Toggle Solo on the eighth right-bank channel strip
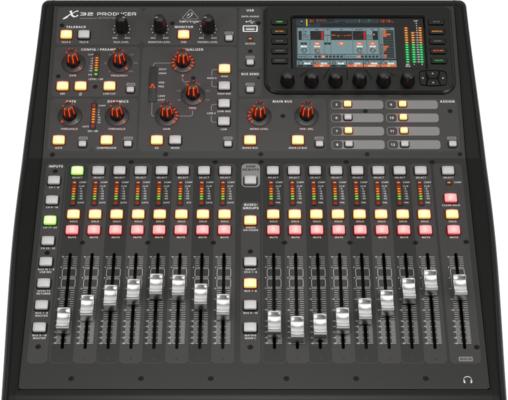Viewport: 508px width, 400px height. (424, 214)
